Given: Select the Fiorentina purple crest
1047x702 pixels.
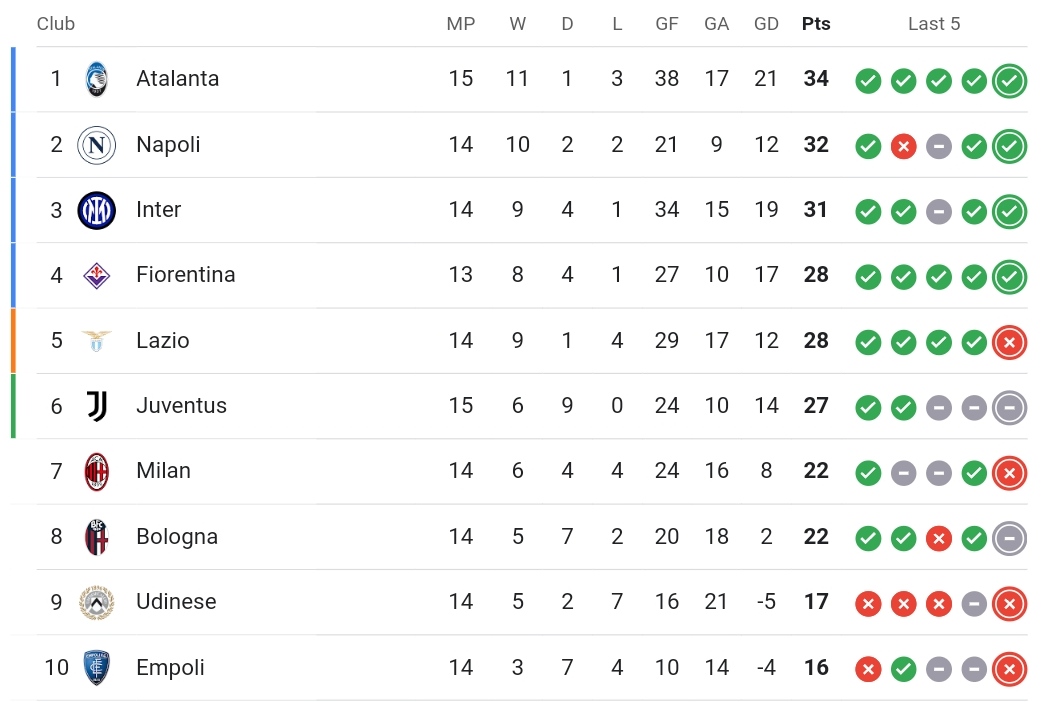Looking at the screenshot, I should pyautogui.click(x=97, y=275).
